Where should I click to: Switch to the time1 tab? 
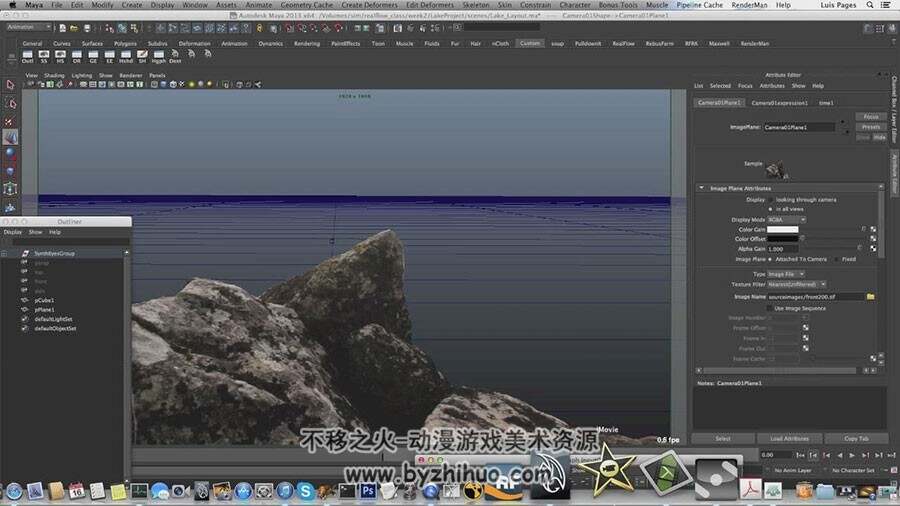point(826,103)
